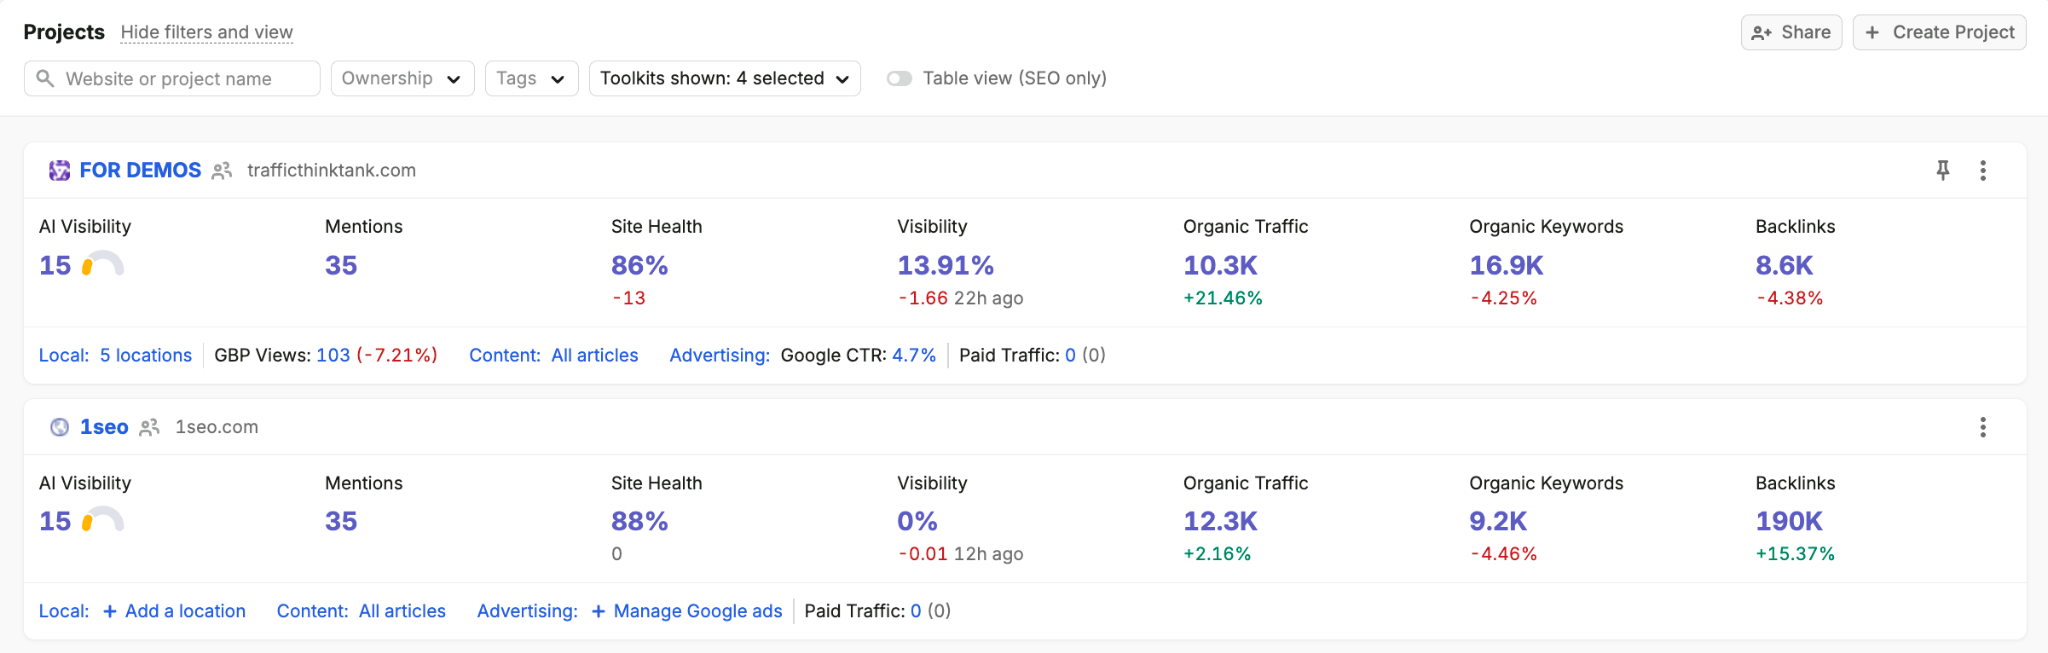Open the FOR DEMOS three-dot menu

tap(1983, 170)
